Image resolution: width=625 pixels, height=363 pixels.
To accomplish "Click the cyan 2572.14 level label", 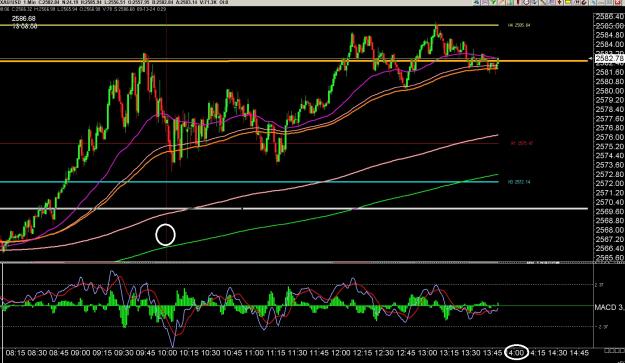I will pyautogui.click(x=519, y=182).
